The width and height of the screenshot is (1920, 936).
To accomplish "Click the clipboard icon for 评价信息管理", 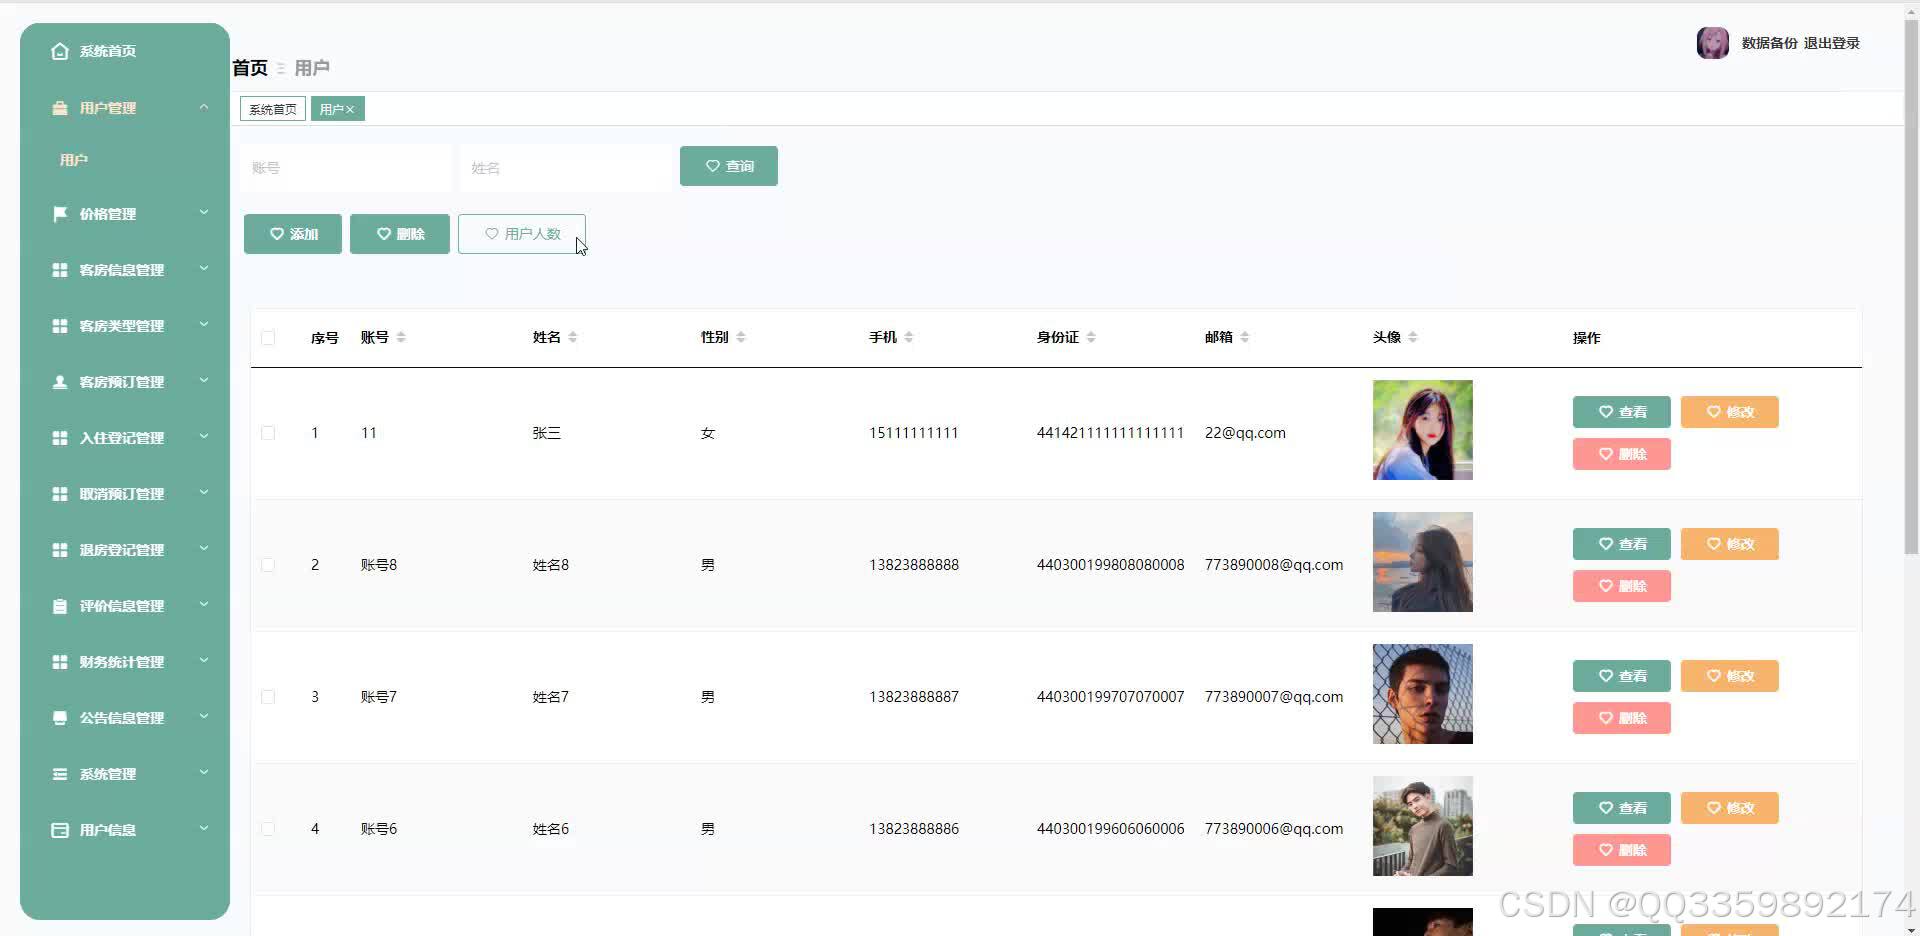I will [60, 606].
